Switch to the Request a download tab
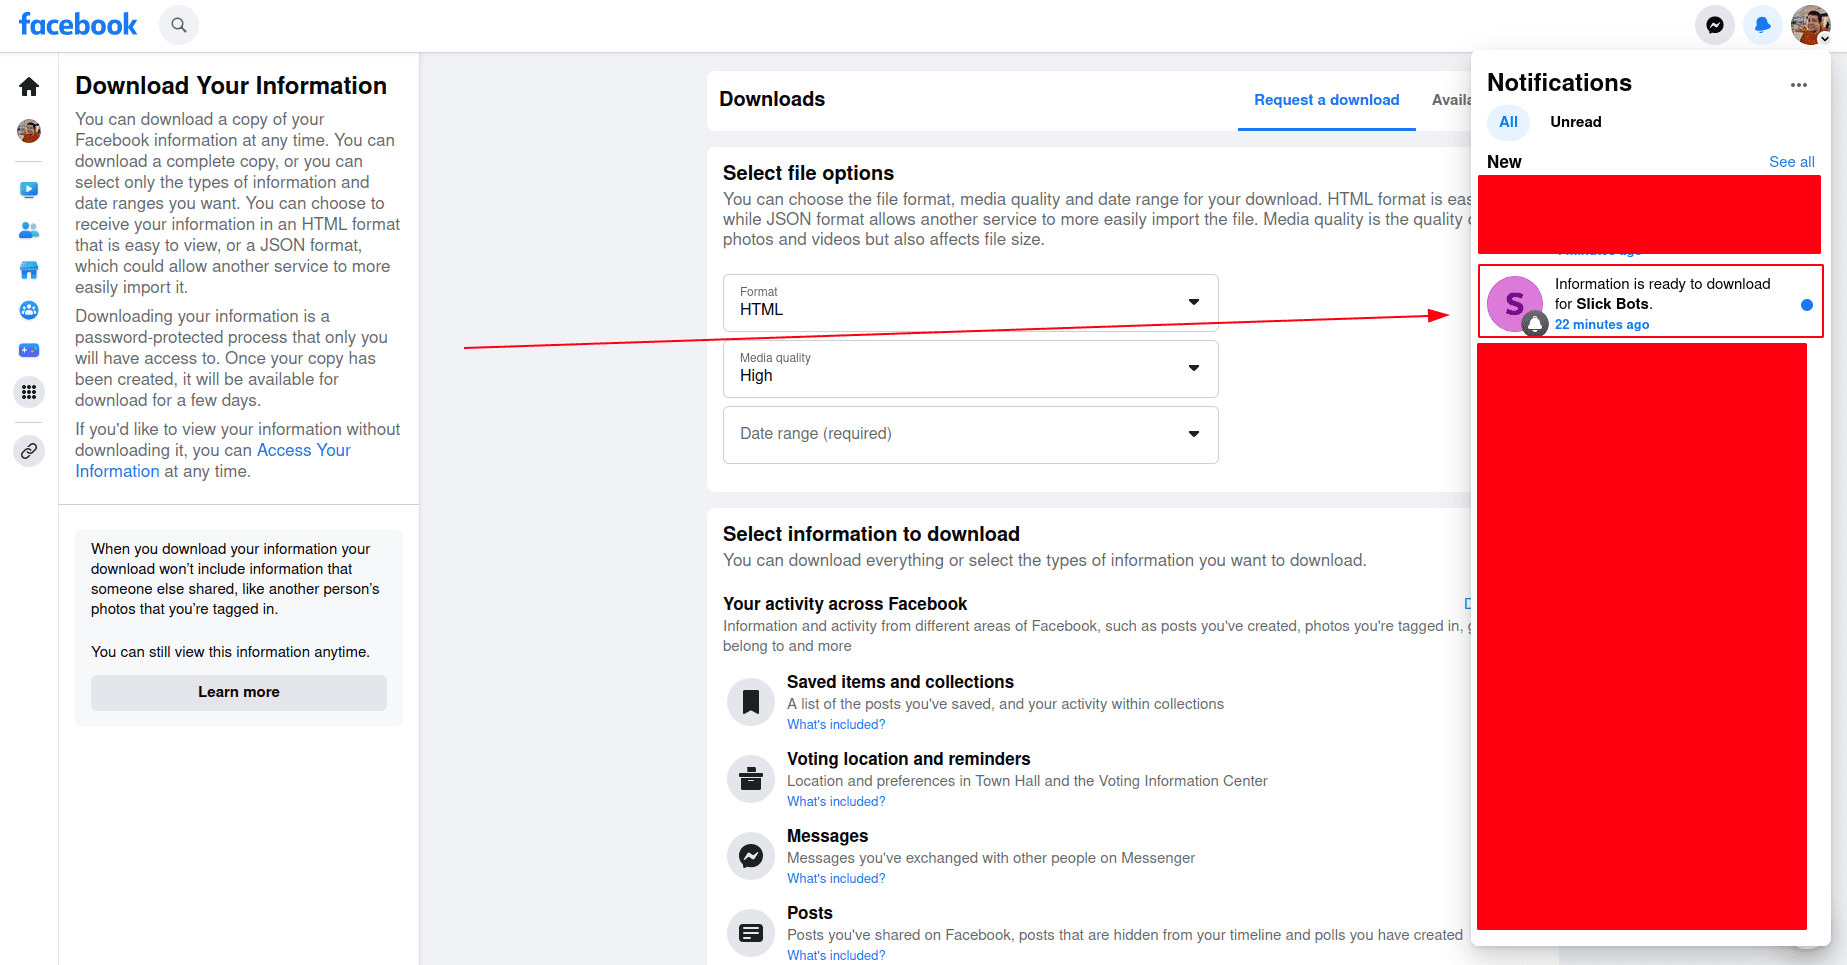 (1326, 100)
